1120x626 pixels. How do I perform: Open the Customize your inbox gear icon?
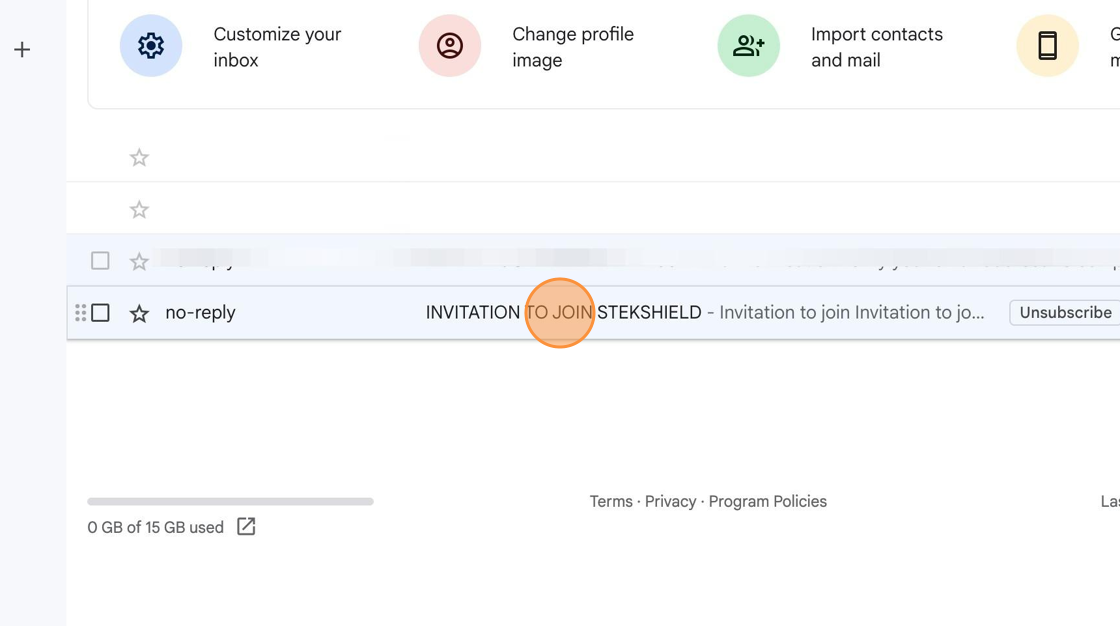click(x=151, y=46)
